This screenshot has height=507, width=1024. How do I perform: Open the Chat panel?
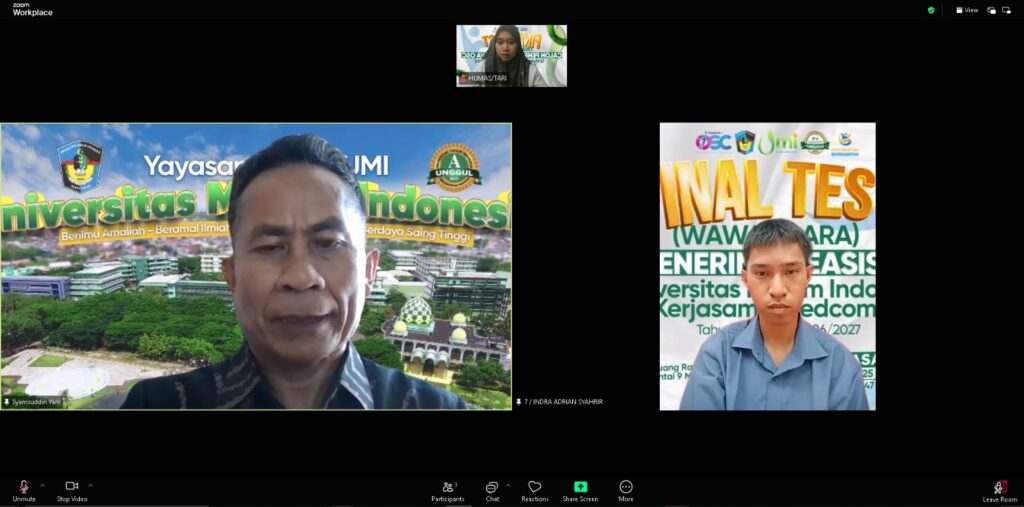pos(492,488)
